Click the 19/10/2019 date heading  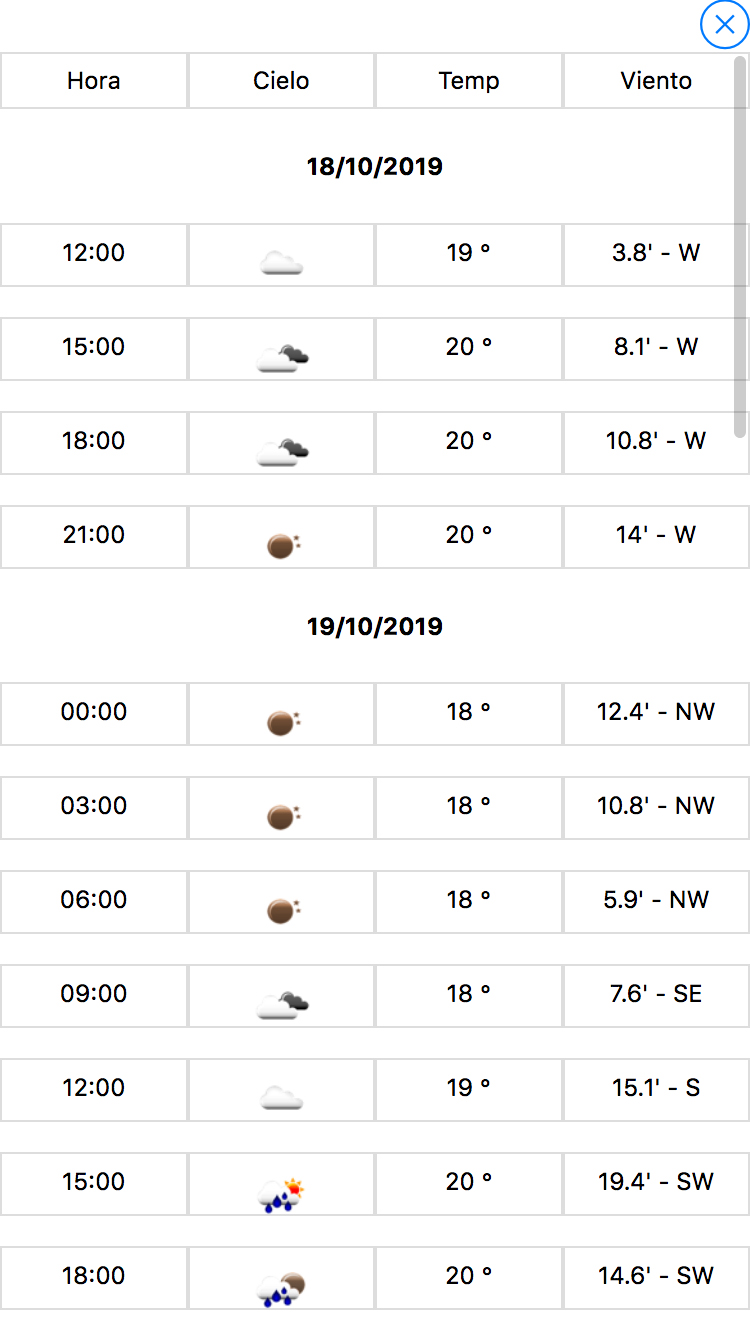375,627
